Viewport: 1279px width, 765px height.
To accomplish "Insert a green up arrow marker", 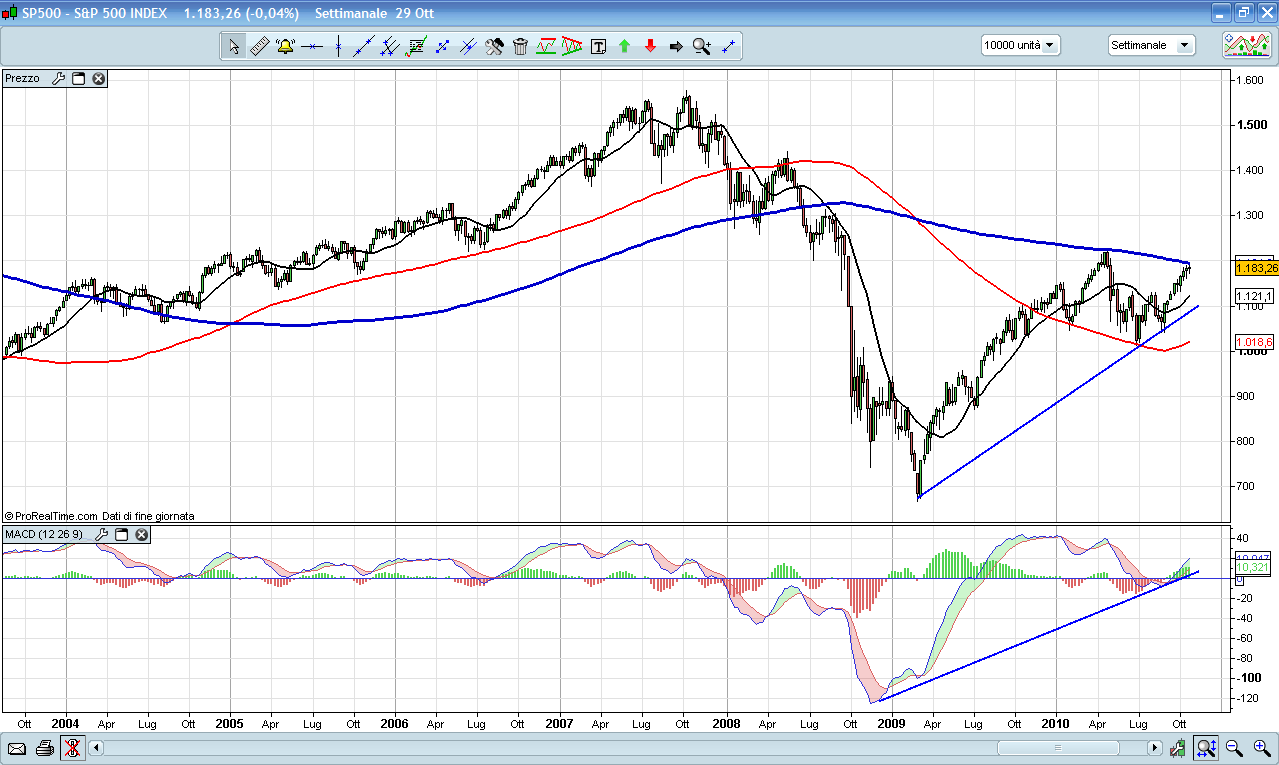I will [624, 46].
